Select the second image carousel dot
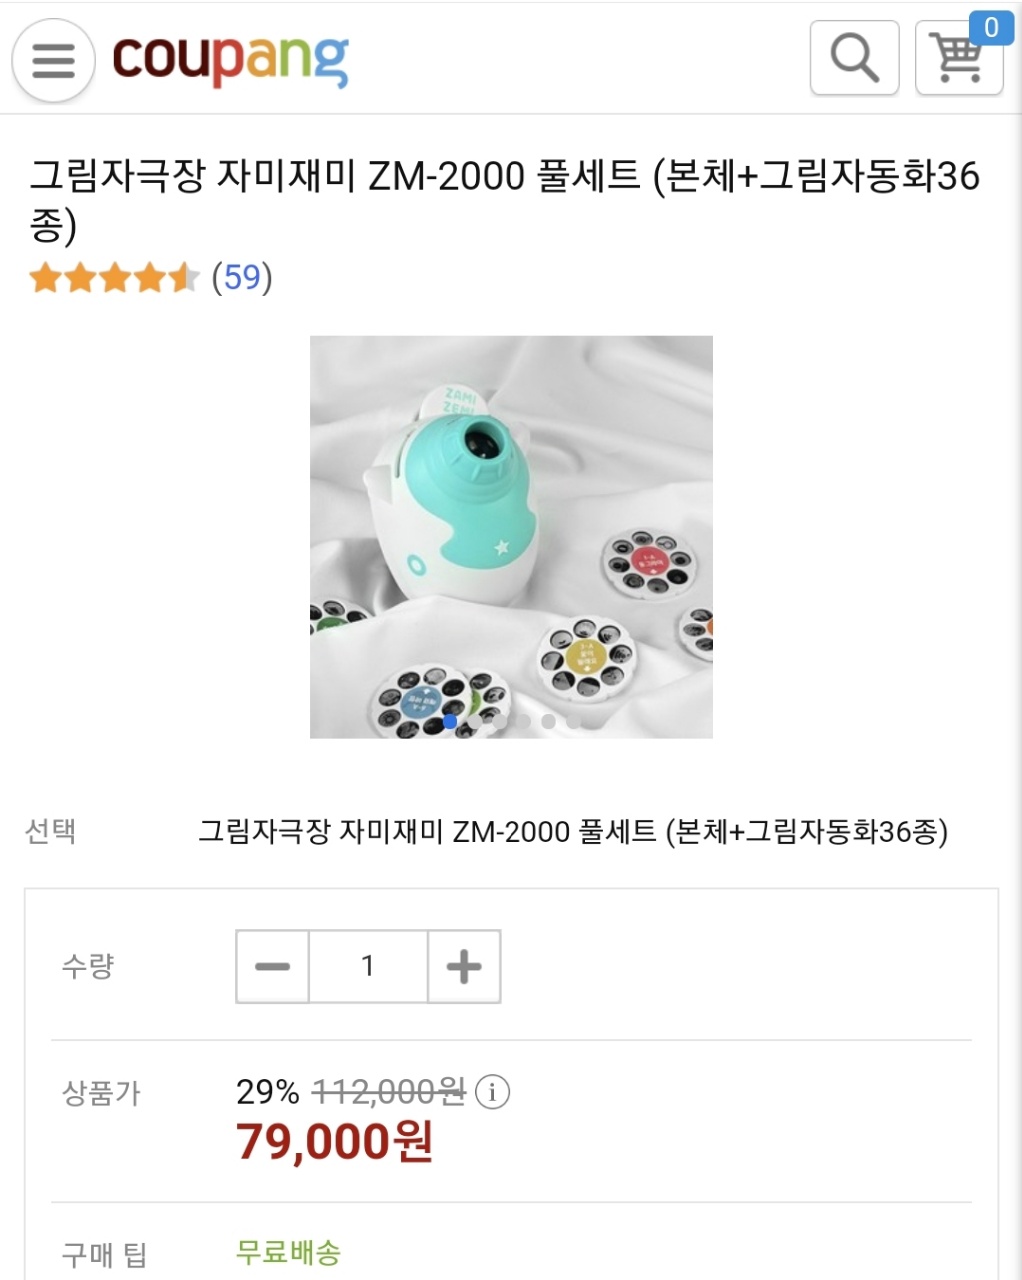1022x1280 pixels. pyautogui.click(x=475, y=721)
